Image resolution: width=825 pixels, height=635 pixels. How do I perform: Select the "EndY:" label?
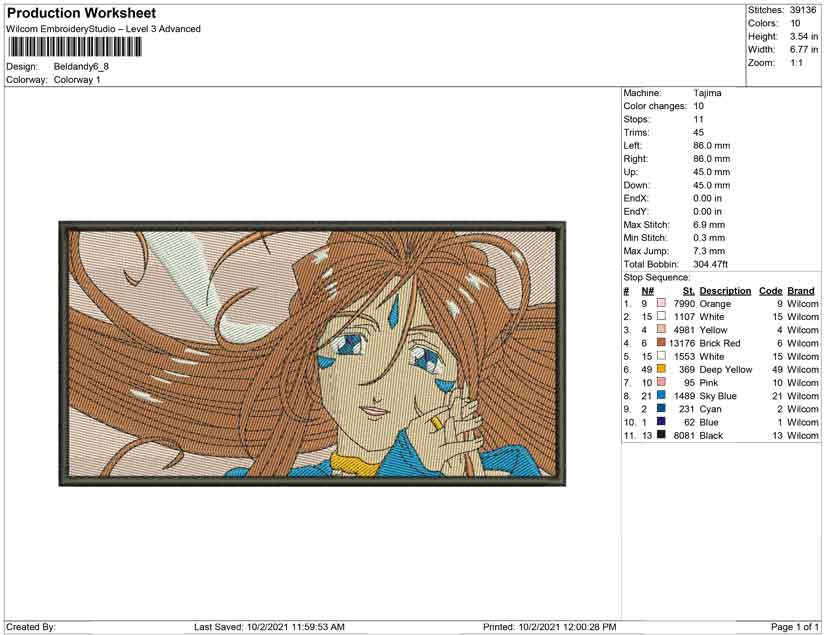pyautogui.click(x=636, y=211)
